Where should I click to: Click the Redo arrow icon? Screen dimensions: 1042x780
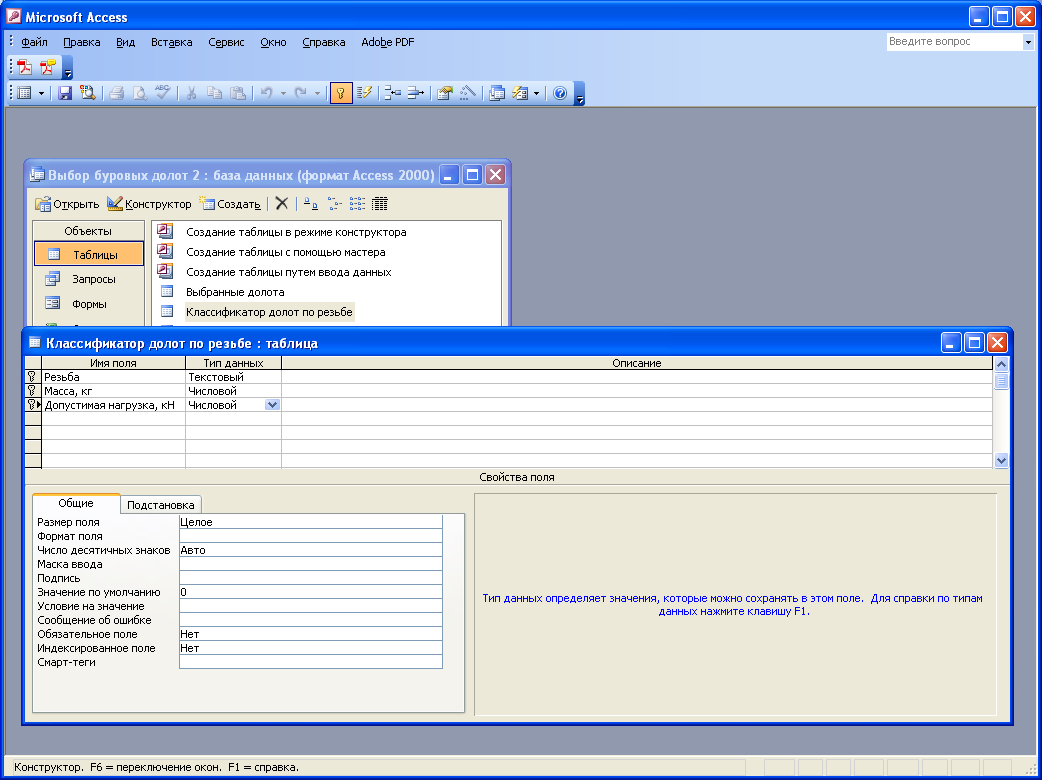point(300,93)
